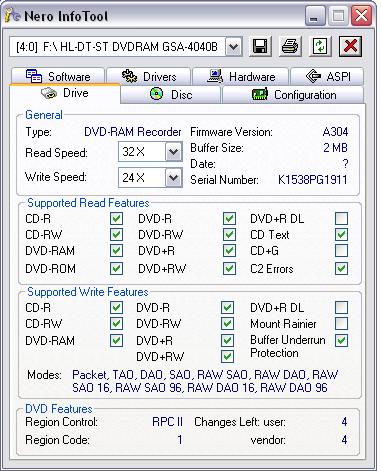
Task: Click the red X exit icon in toolbar
Action: (350, 46)
